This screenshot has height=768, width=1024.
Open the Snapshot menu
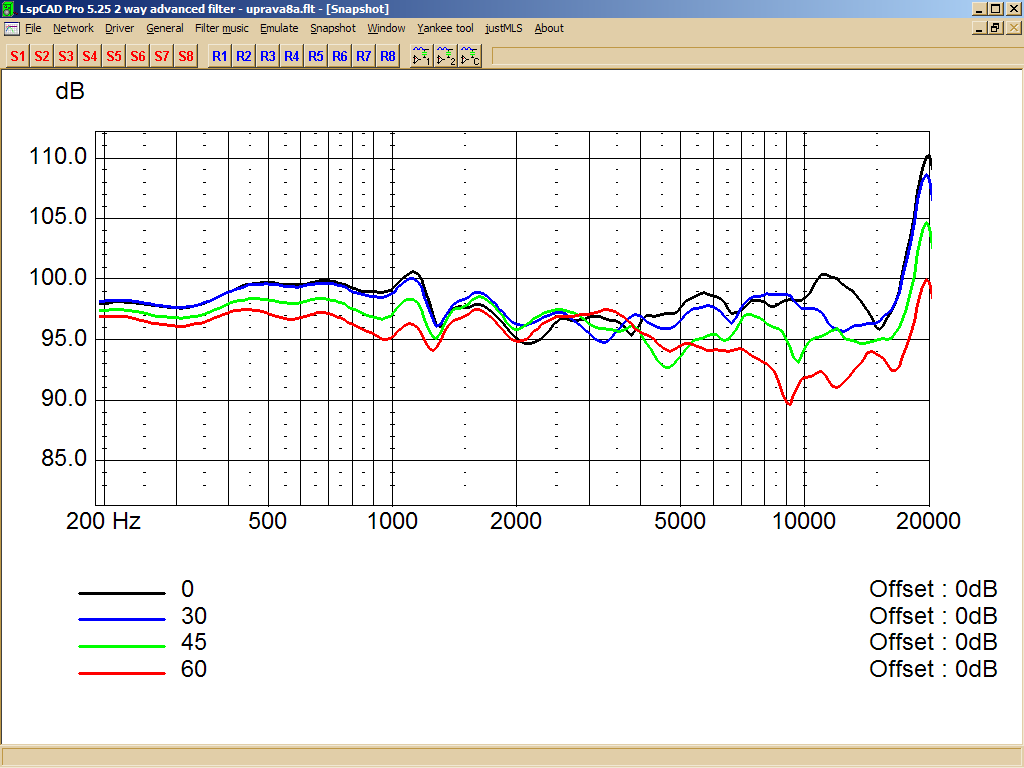(333, 28)
